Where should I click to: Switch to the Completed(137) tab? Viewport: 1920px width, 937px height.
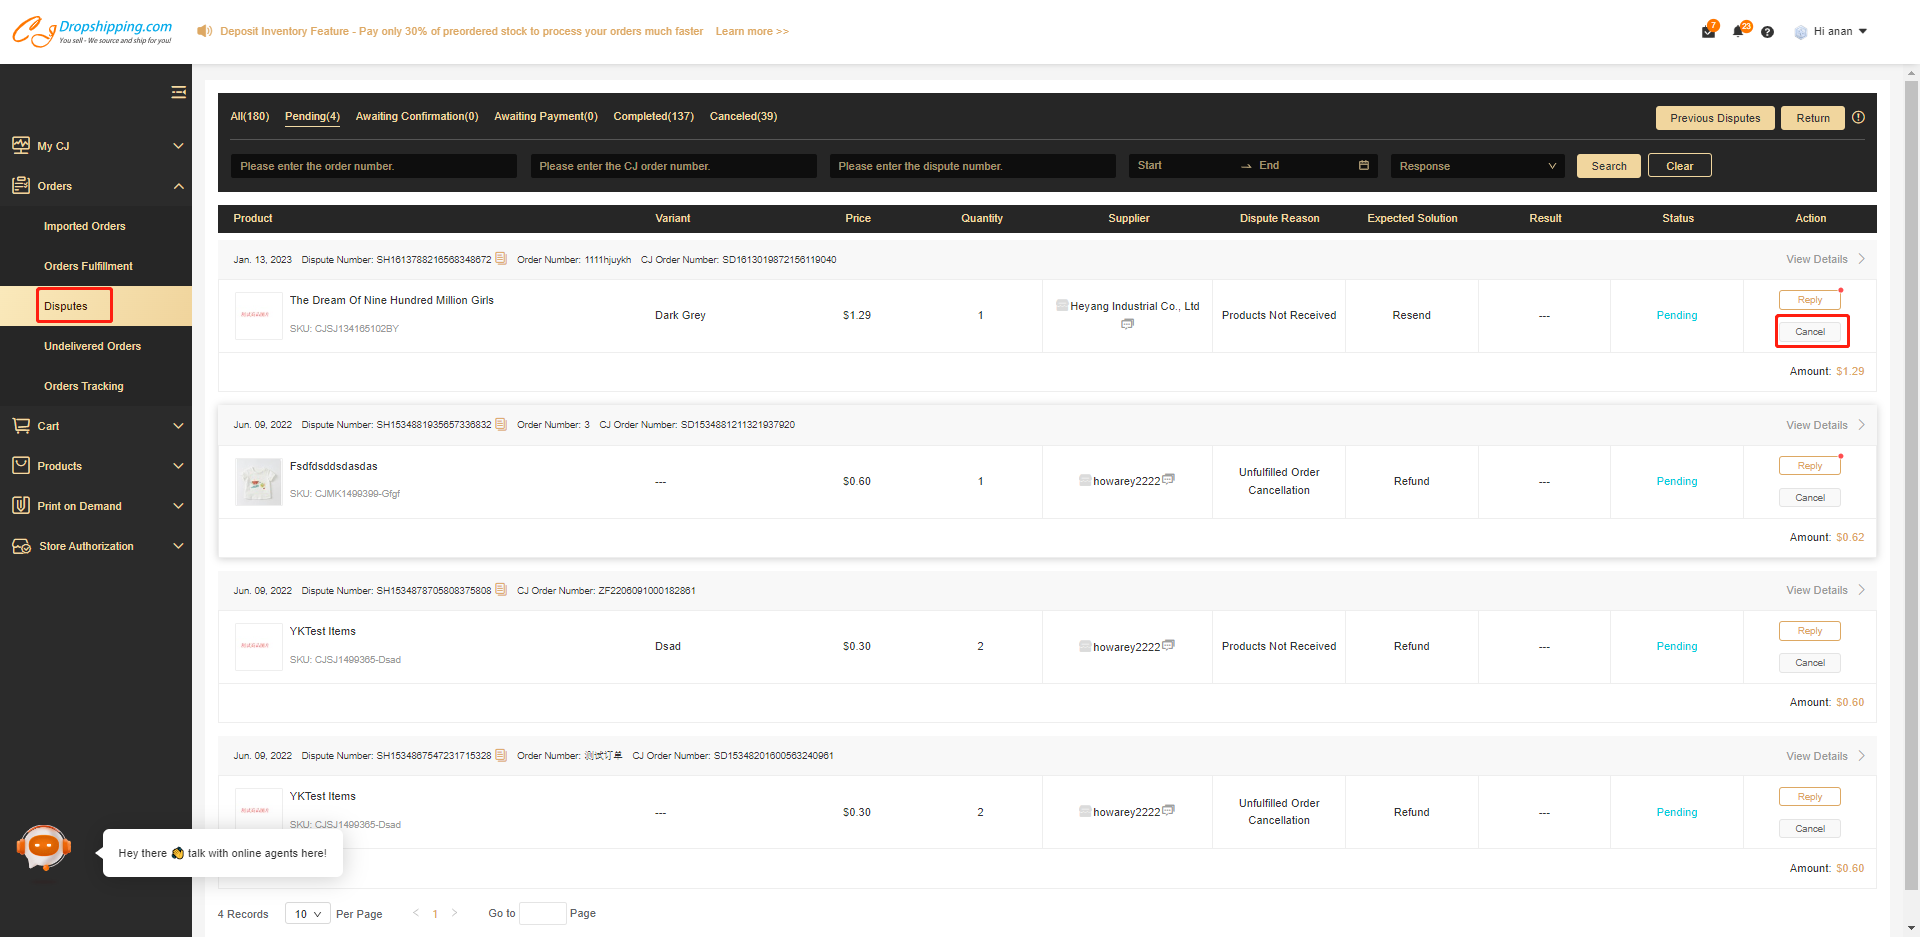coord(653,117)
